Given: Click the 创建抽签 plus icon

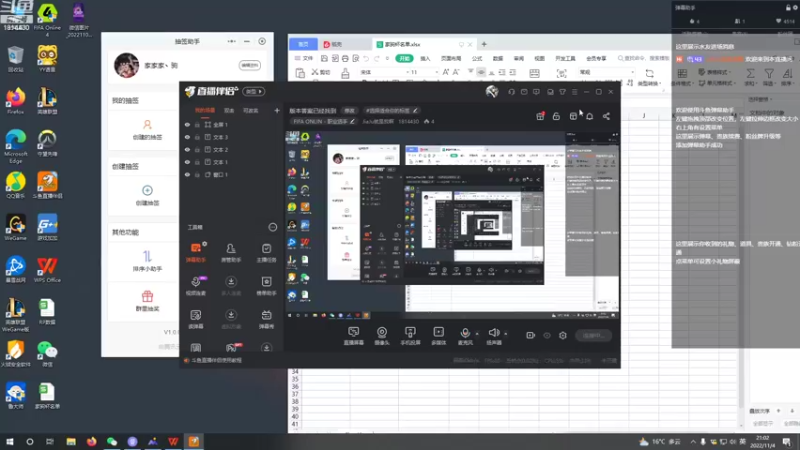Looking at the screenshot, I should pyautogui.click(x=147, y=190).
